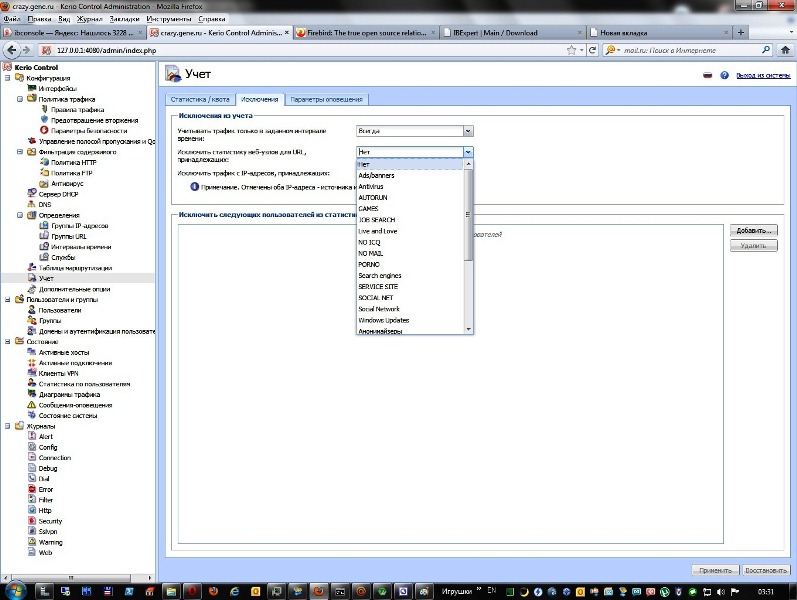Screen dimensions: 797x600
Task: Click the Добавить... button
Action: coord(755,231)
